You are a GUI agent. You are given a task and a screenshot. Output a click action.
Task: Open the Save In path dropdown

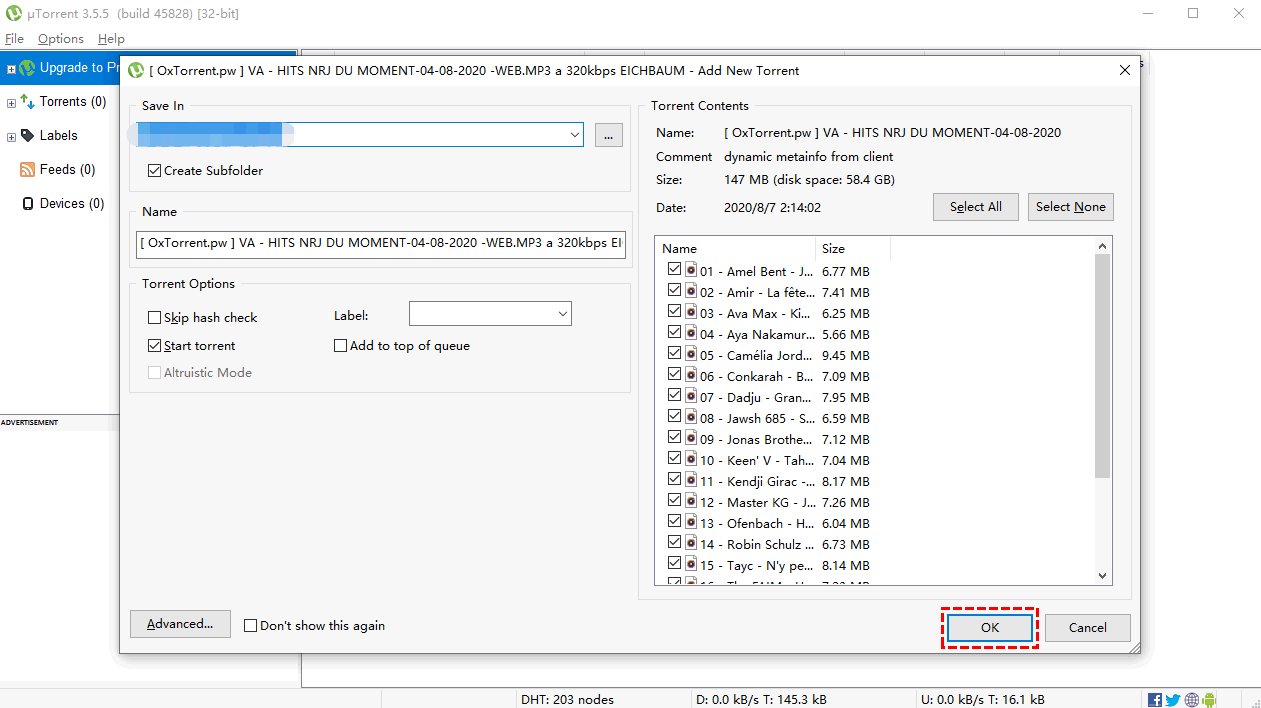[574, 135]
